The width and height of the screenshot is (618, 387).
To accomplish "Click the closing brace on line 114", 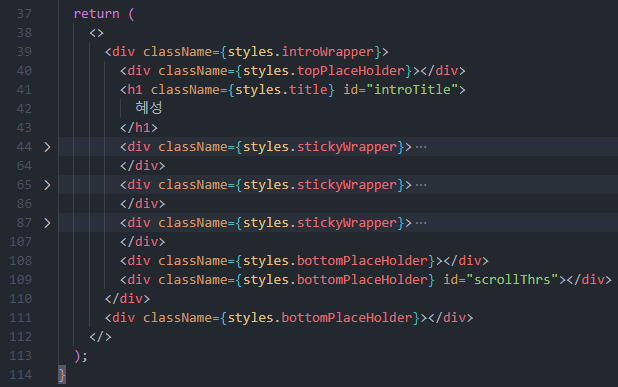I will (x=62, y=374).
